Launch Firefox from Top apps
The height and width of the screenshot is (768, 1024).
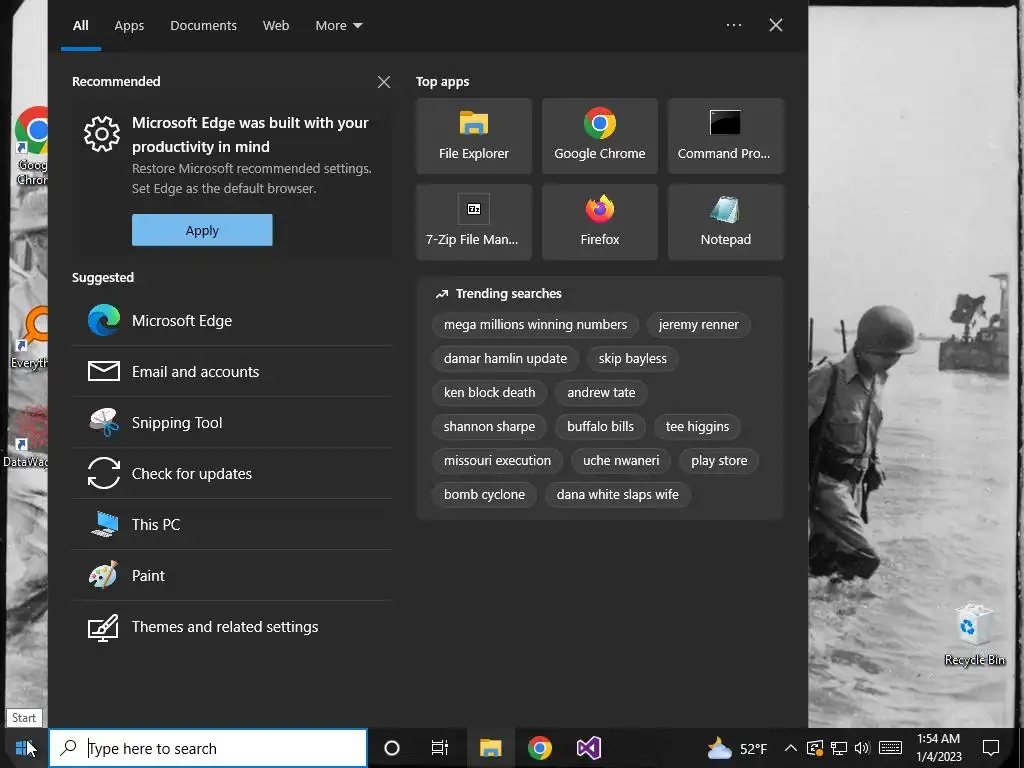600,222
